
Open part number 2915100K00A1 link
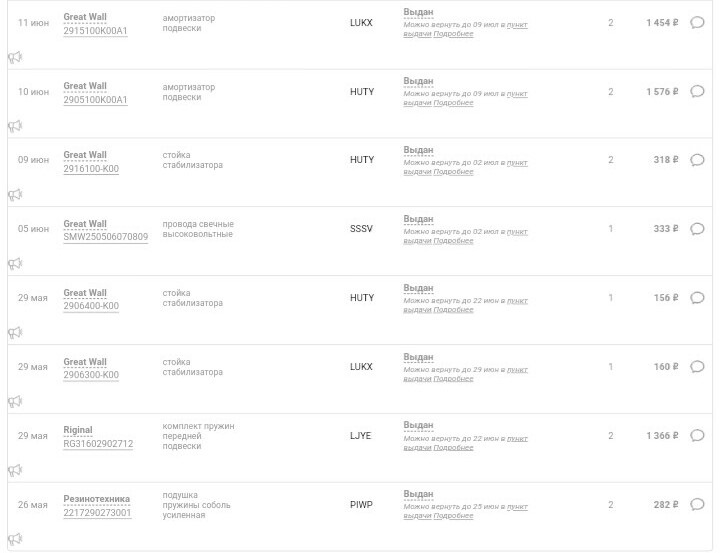coord(95,31)
